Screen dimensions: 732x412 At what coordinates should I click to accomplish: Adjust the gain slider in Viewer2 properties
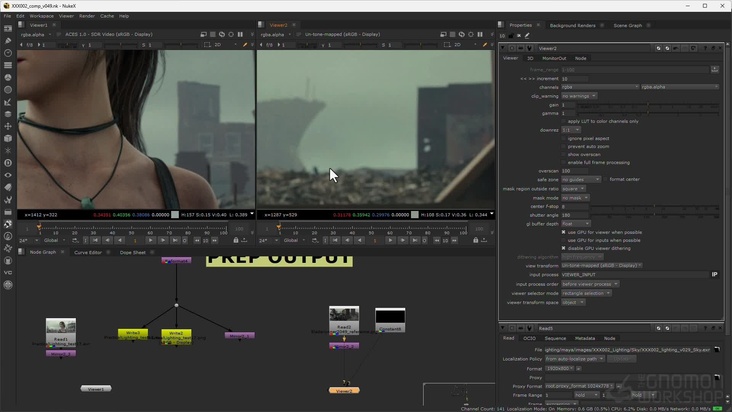648,105
